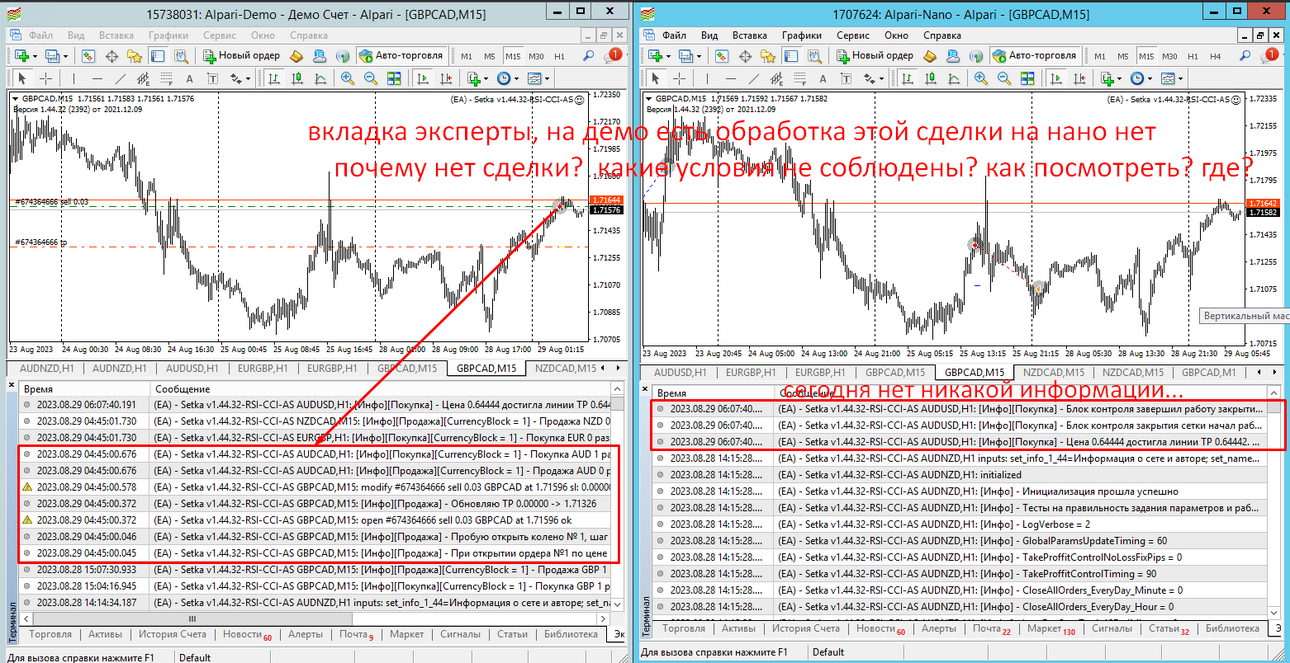The width and height of the screenshot is (1290, 663).
Task: Open periodicity dropdown in Alpari-Demo toolbar
Action: (x=516, y=78)
